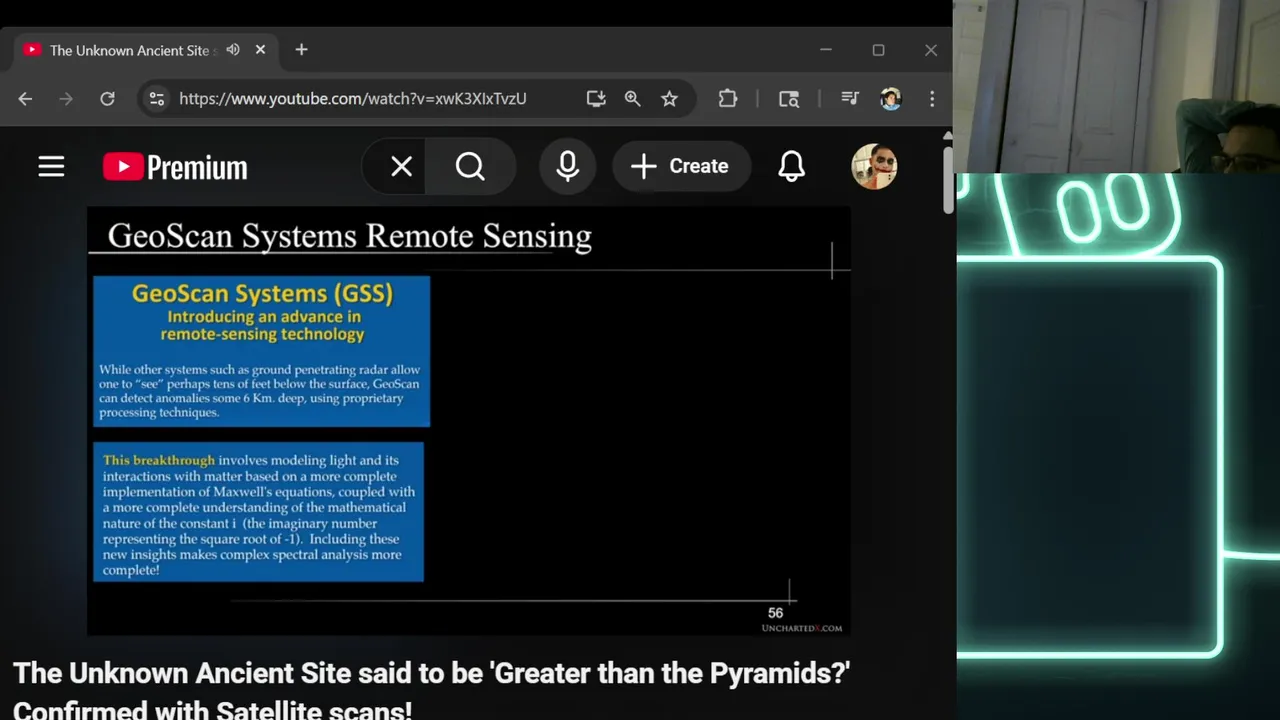Open a new browser tab
The height and width of the screenshot is (720, 1280).
[301, 50]
